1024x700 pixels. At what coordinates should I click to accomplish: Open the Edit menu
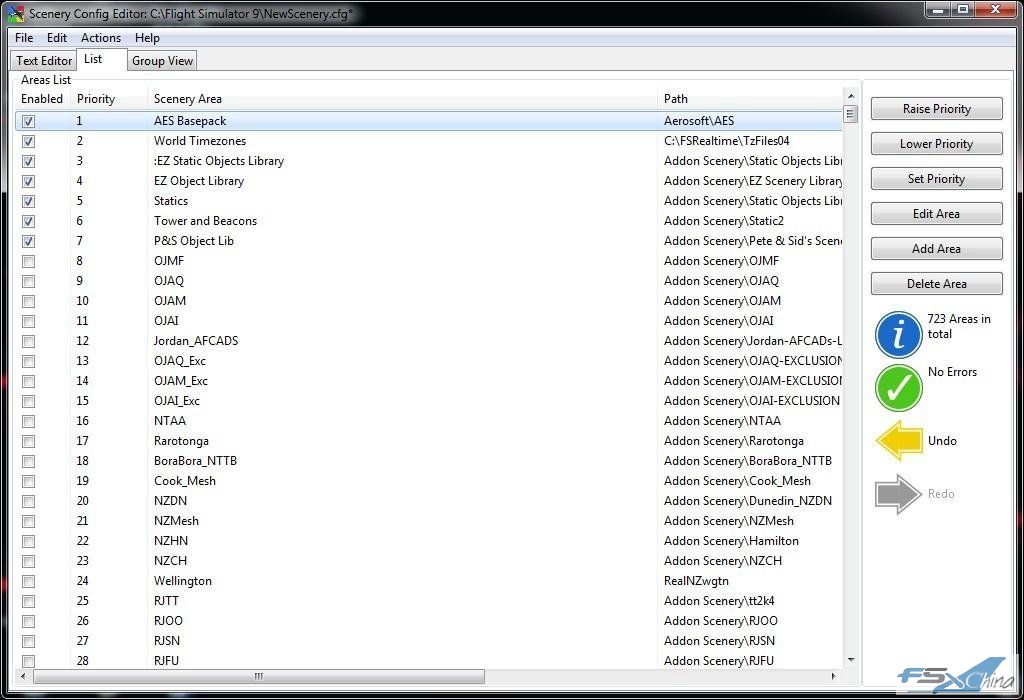[x=57, y=38]
